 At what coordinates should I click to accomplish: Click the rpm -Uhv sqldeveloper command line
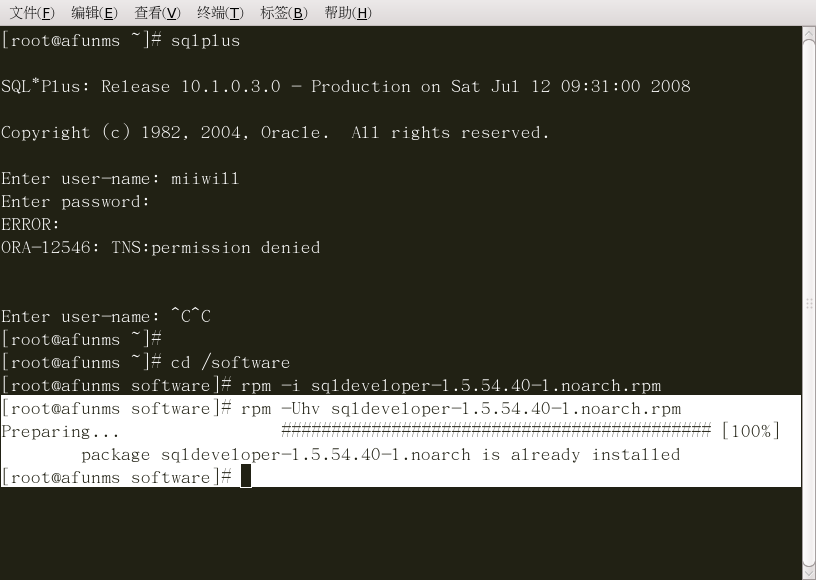pyautogui.click(x=461, y=409)
